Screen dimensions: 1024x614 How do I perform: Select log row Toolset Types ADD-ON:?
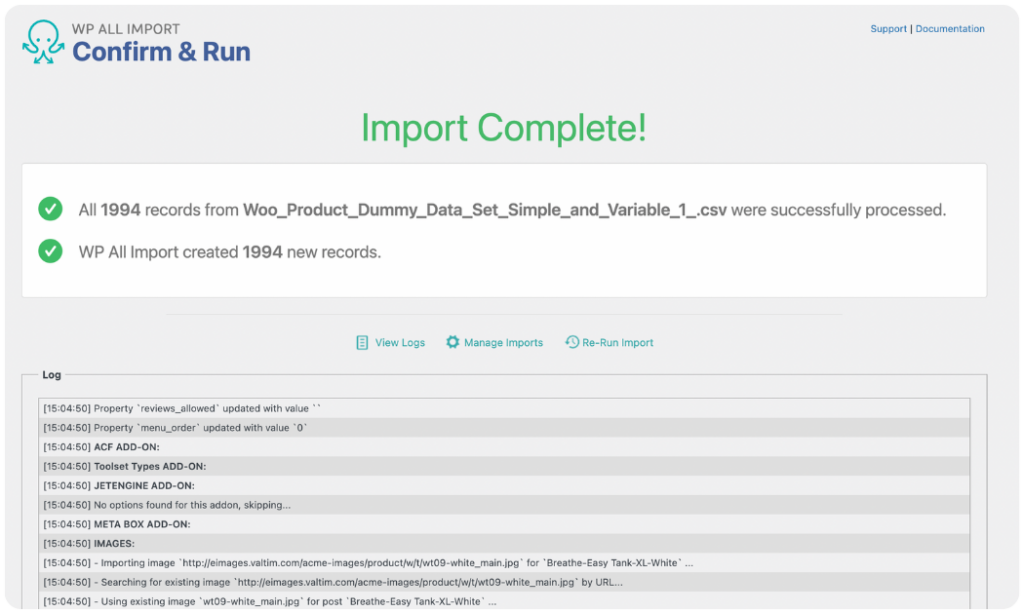[504, 466]
